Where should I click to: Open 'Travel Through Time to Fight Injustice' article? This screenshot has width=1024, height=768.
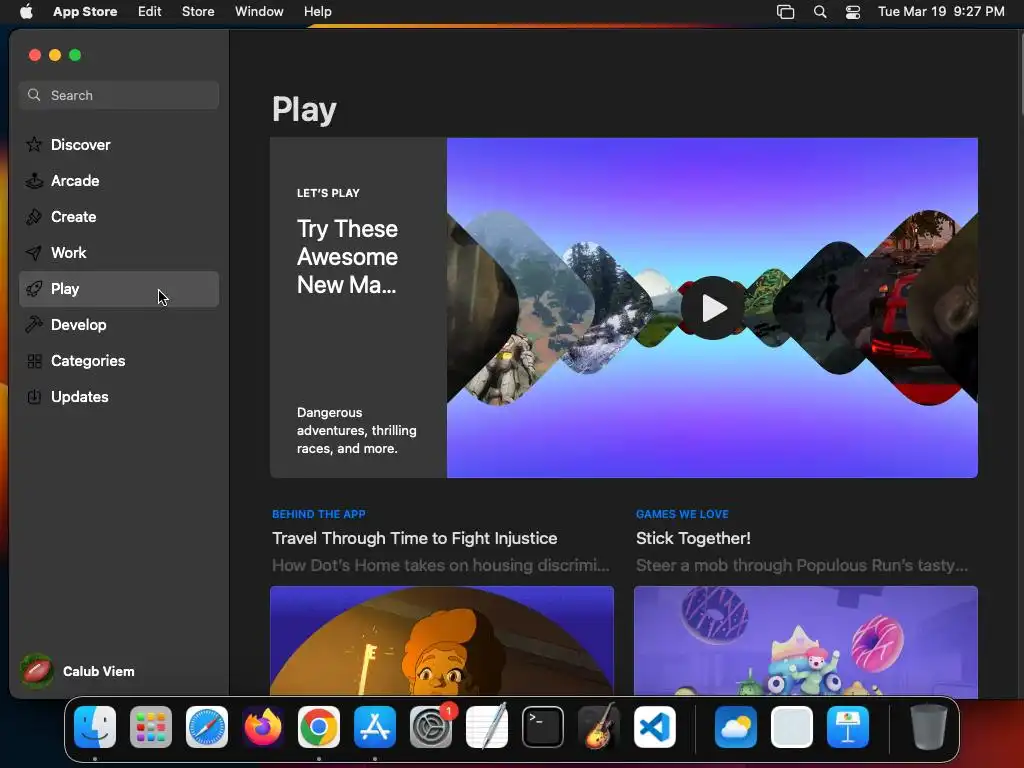415,538
